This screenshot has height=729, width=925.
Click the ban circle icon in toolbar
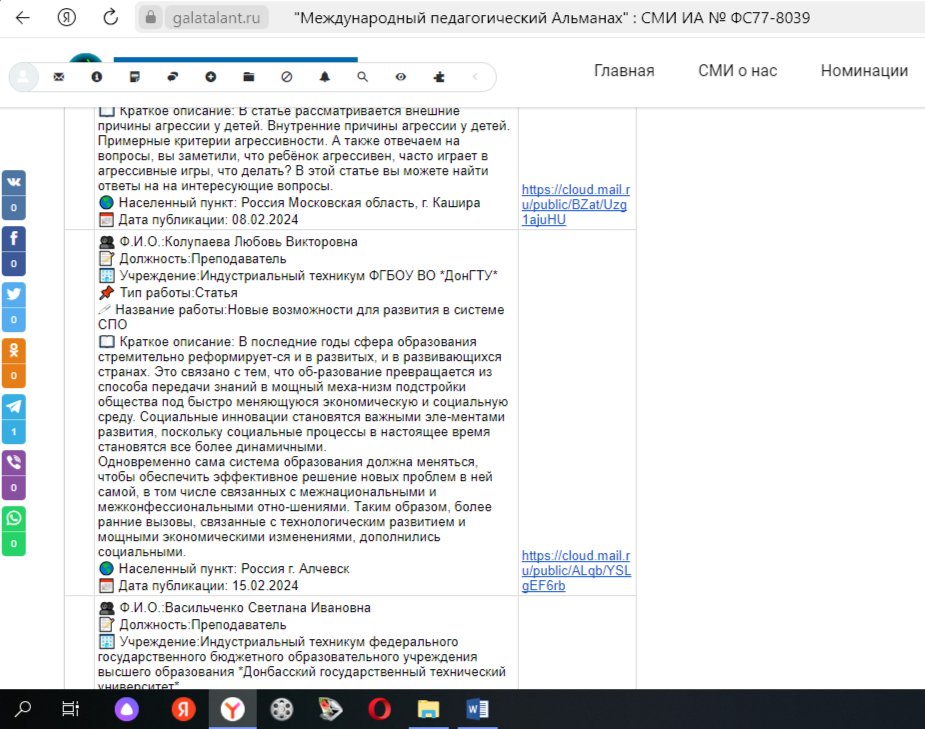pos(287,77)
